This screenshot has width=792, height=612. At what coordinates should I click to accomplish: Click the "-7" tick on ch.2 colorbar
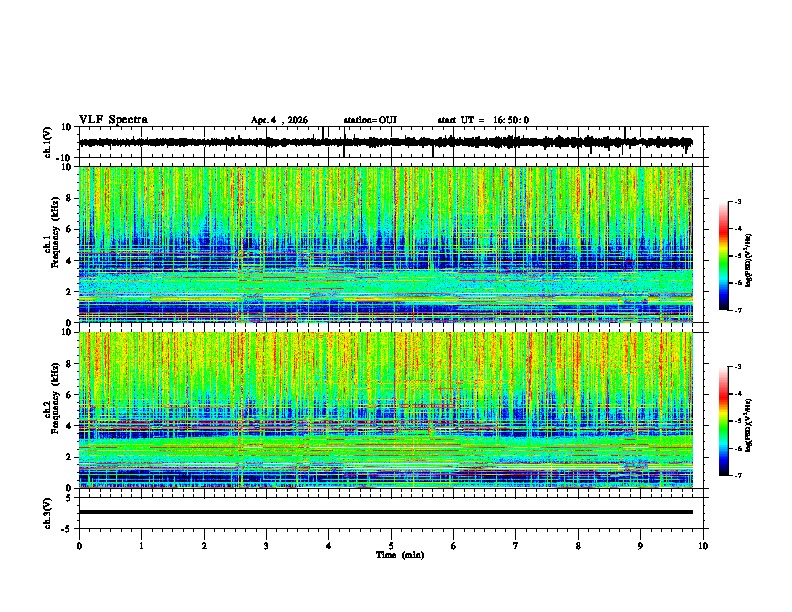coord(737,475)
